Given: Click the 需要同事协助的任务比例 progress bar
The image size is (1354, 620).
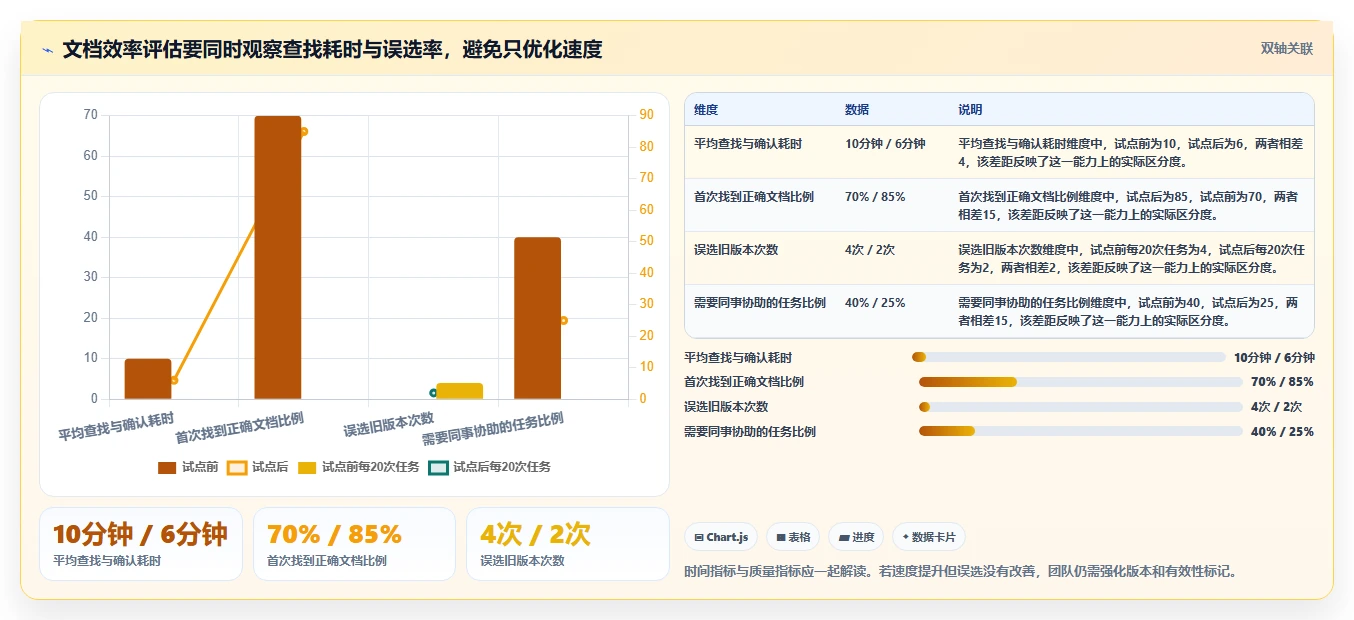Looking at the screenshot, I should 1080,432.
